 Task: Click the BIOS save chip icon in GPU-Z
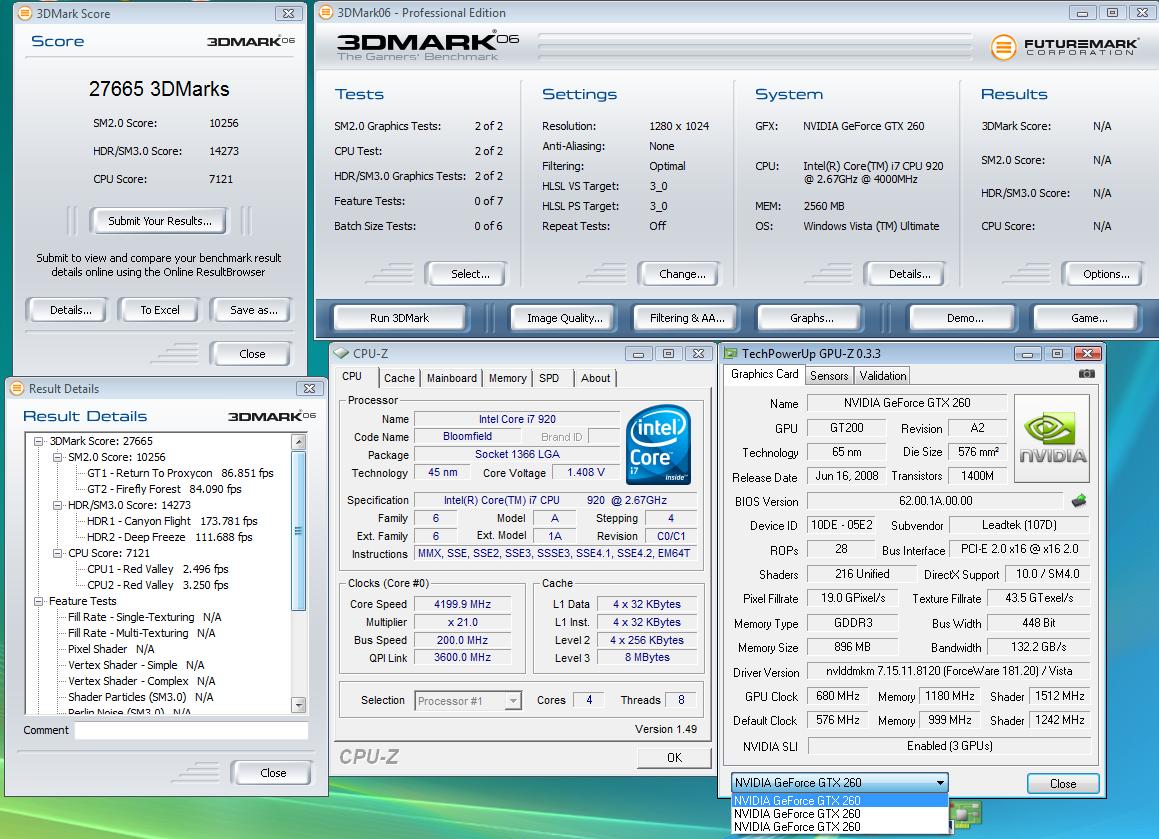(x=1078, y=501)
